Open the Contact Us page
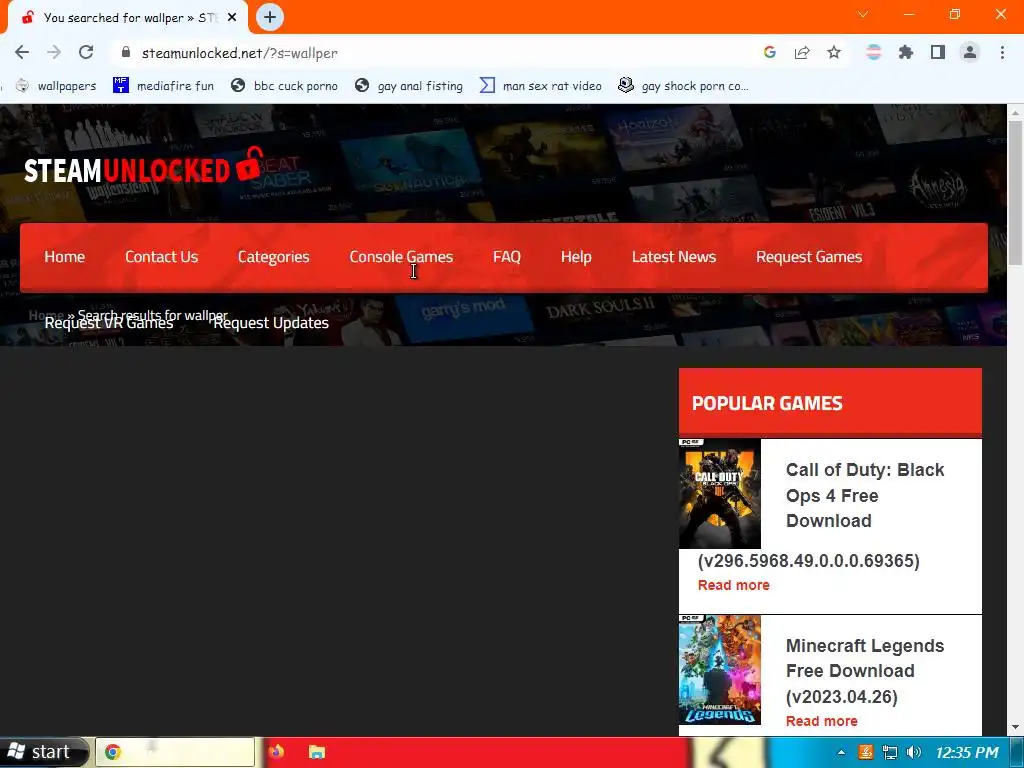Viewport: 1024px width, 768px height. click(x=161, y=257)
